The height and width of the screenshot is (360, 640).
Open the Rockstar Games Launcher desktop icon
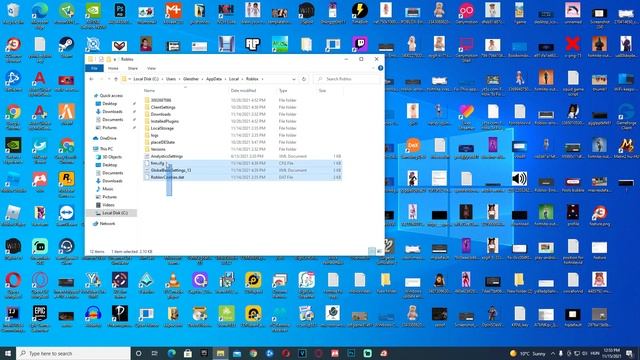pyautogui.click(x=66, y=182)
